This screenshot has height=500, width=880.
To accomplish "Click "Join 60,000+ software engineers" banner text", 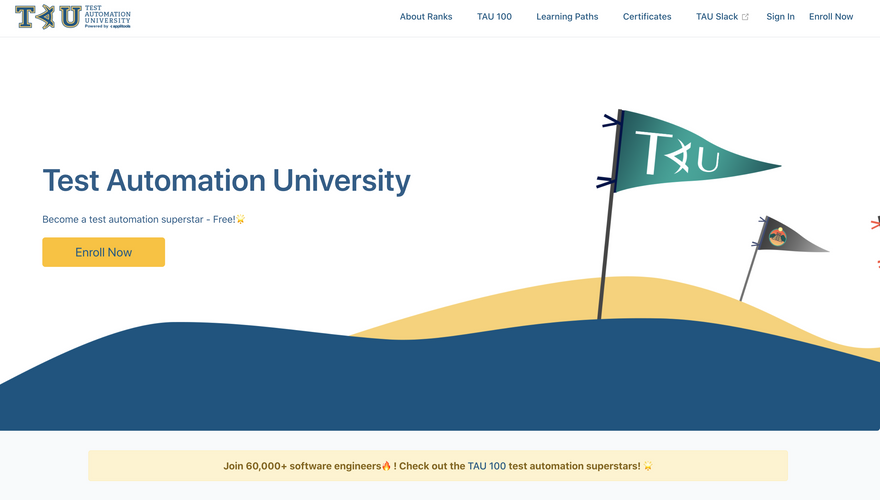I will click(301, 466).
